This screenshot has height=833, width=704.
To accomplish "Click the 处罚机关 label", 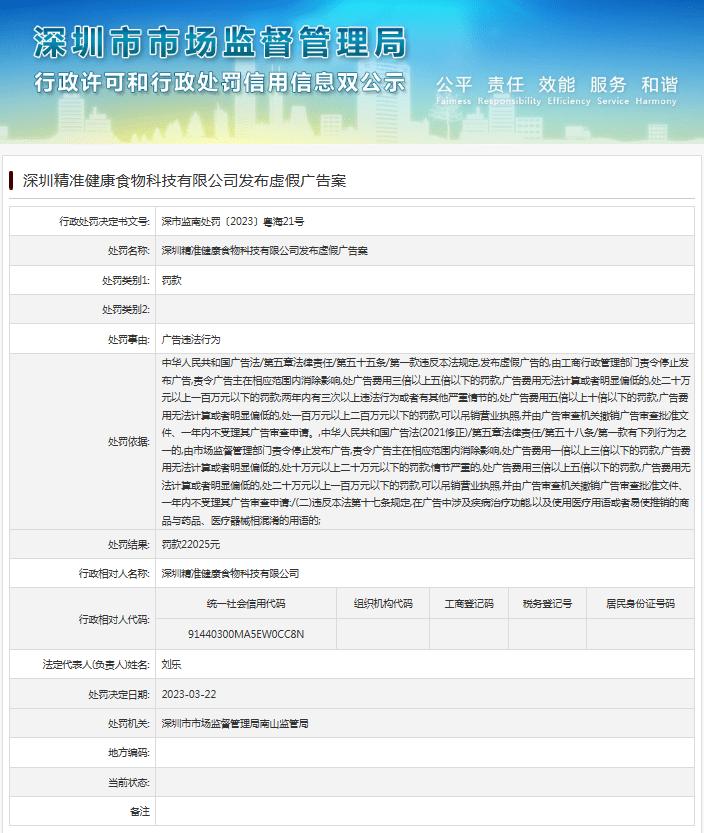I will pos(129,723).
